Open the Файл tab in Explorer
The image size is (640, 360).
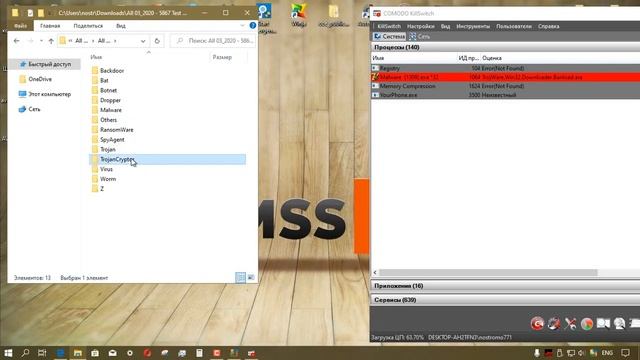(20, 26)
